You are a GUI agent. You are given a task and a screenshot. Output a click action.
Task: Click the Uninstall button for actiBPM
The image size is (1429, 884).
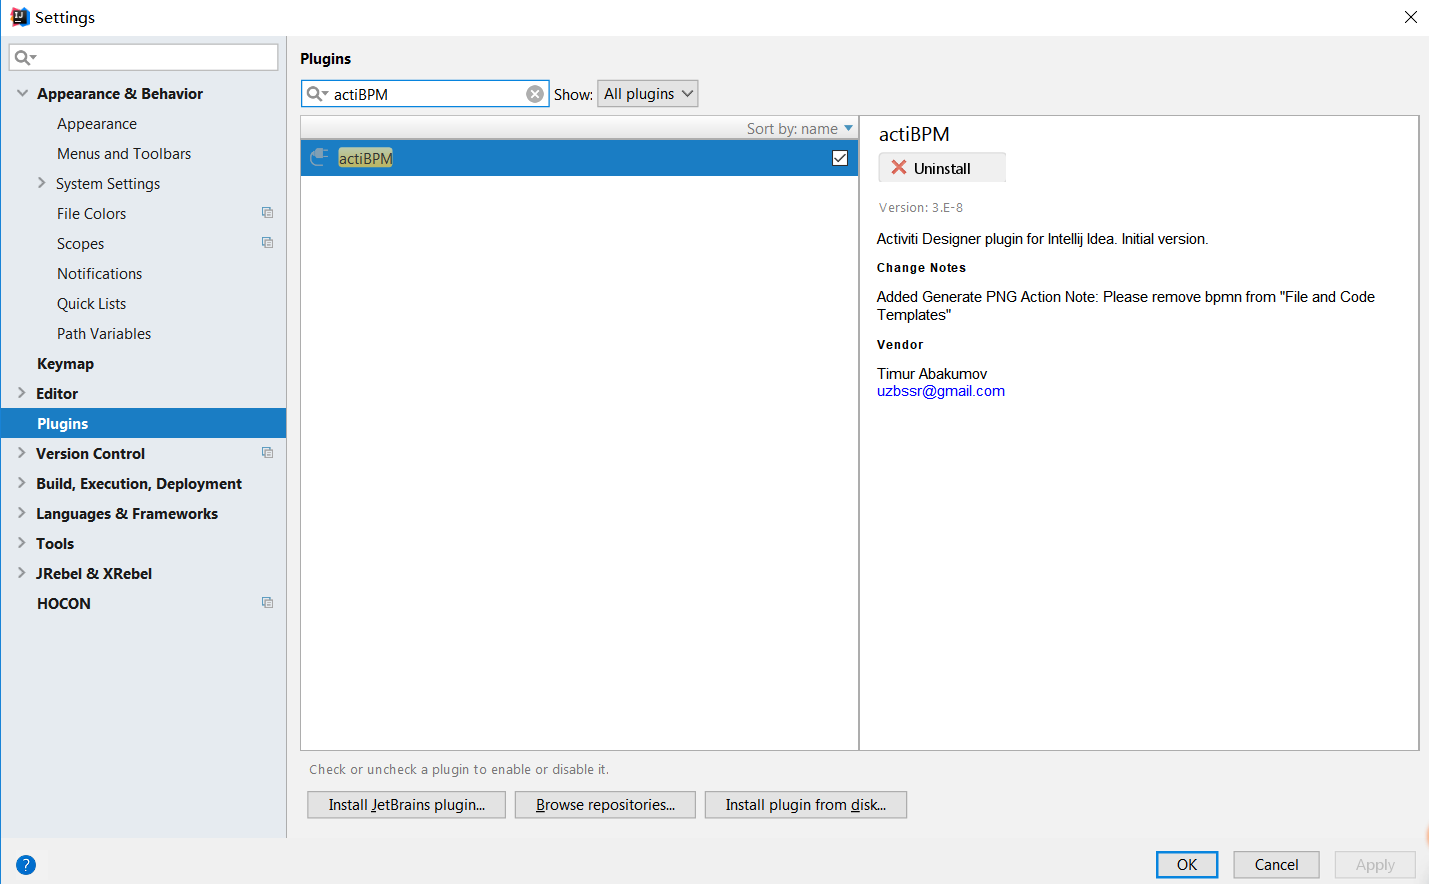(x=942, y=168)
